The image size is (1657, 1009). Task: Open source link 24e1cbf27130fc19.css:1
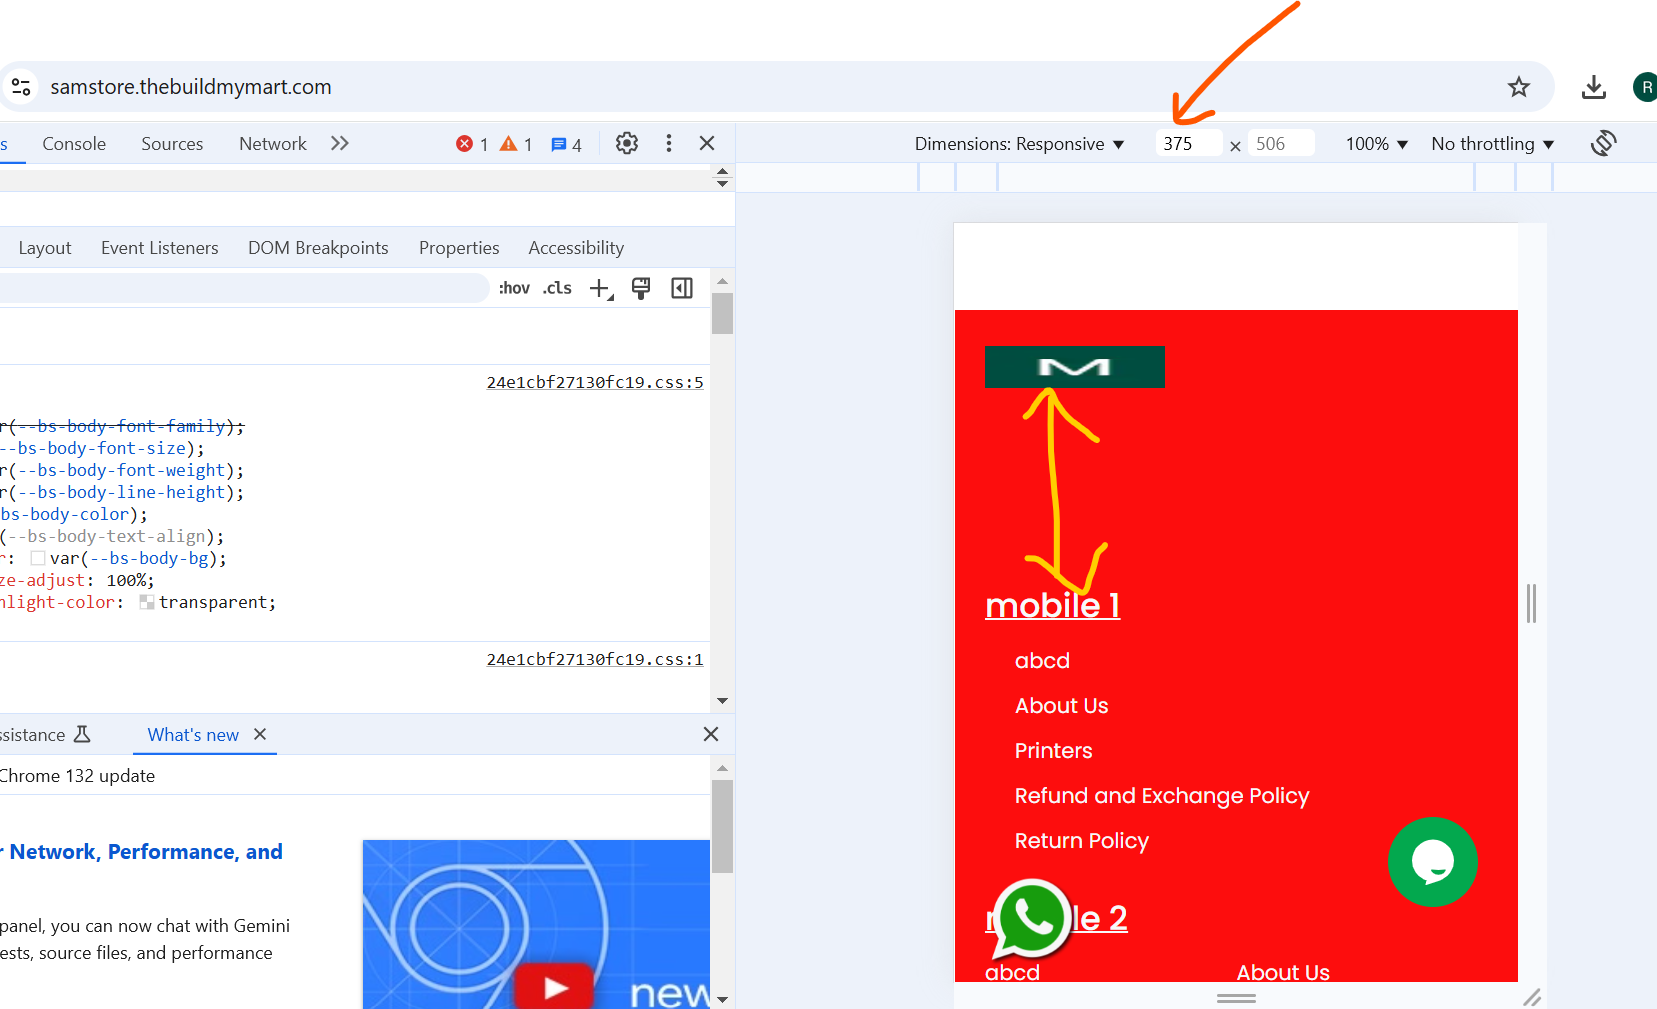pos(595,659)
